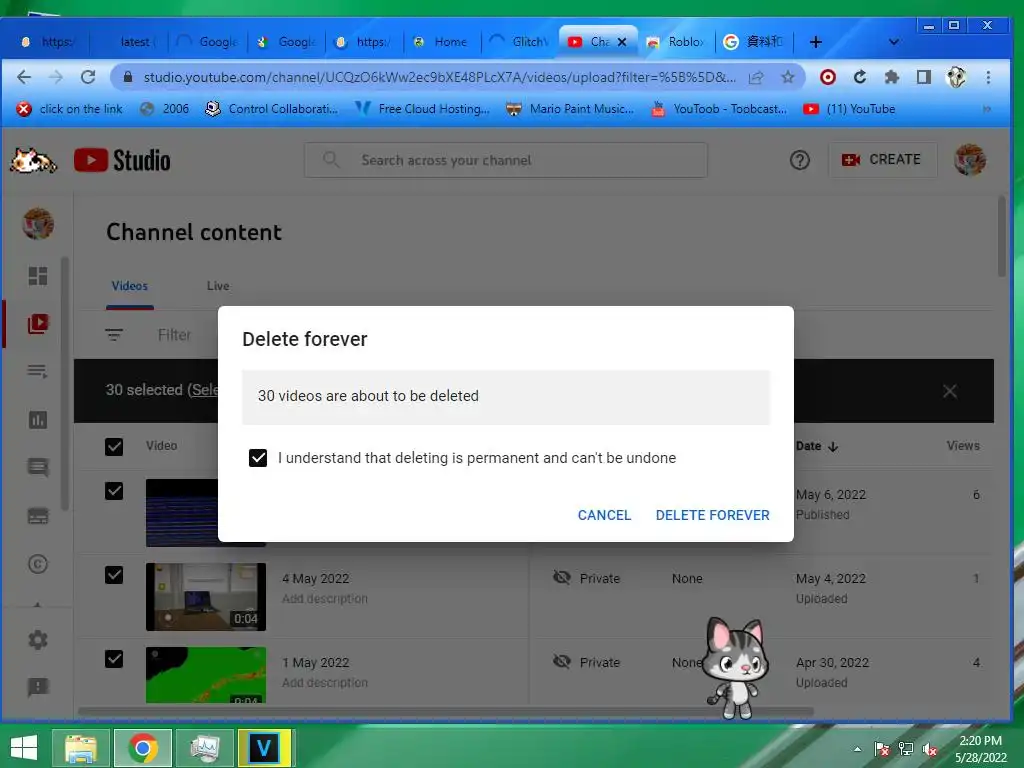
Task: Click the Views column header
Action: coord(963,445)
